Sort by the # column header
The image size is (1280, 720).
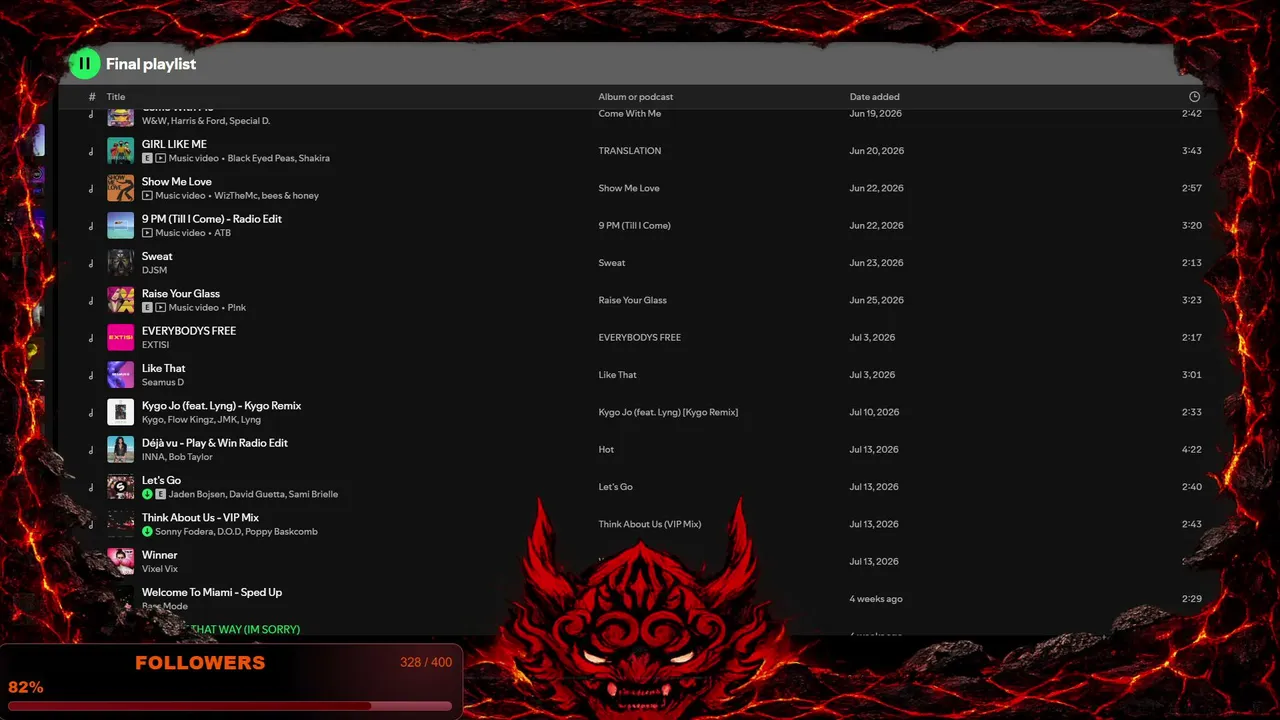92,97
